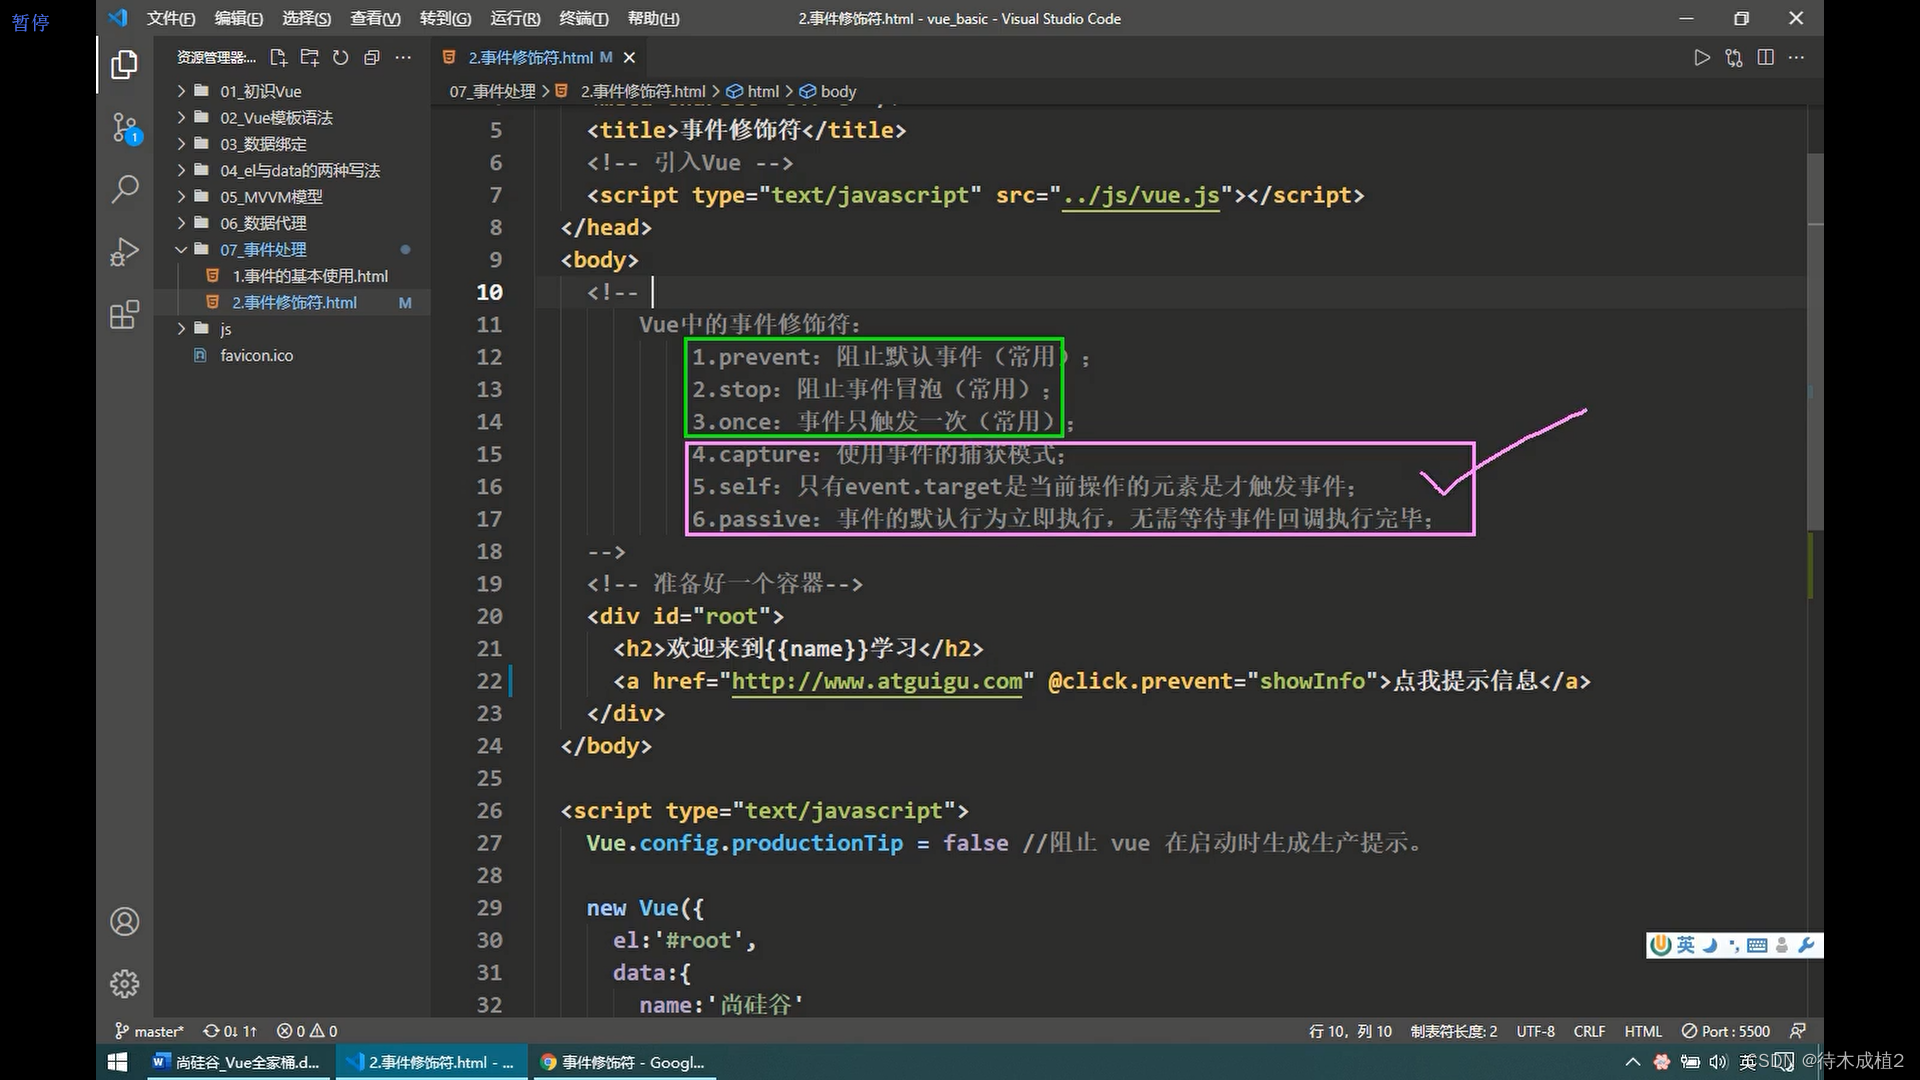
Task: Expand the 06_数据代理 folder
Action: click(x=292, y=223)
